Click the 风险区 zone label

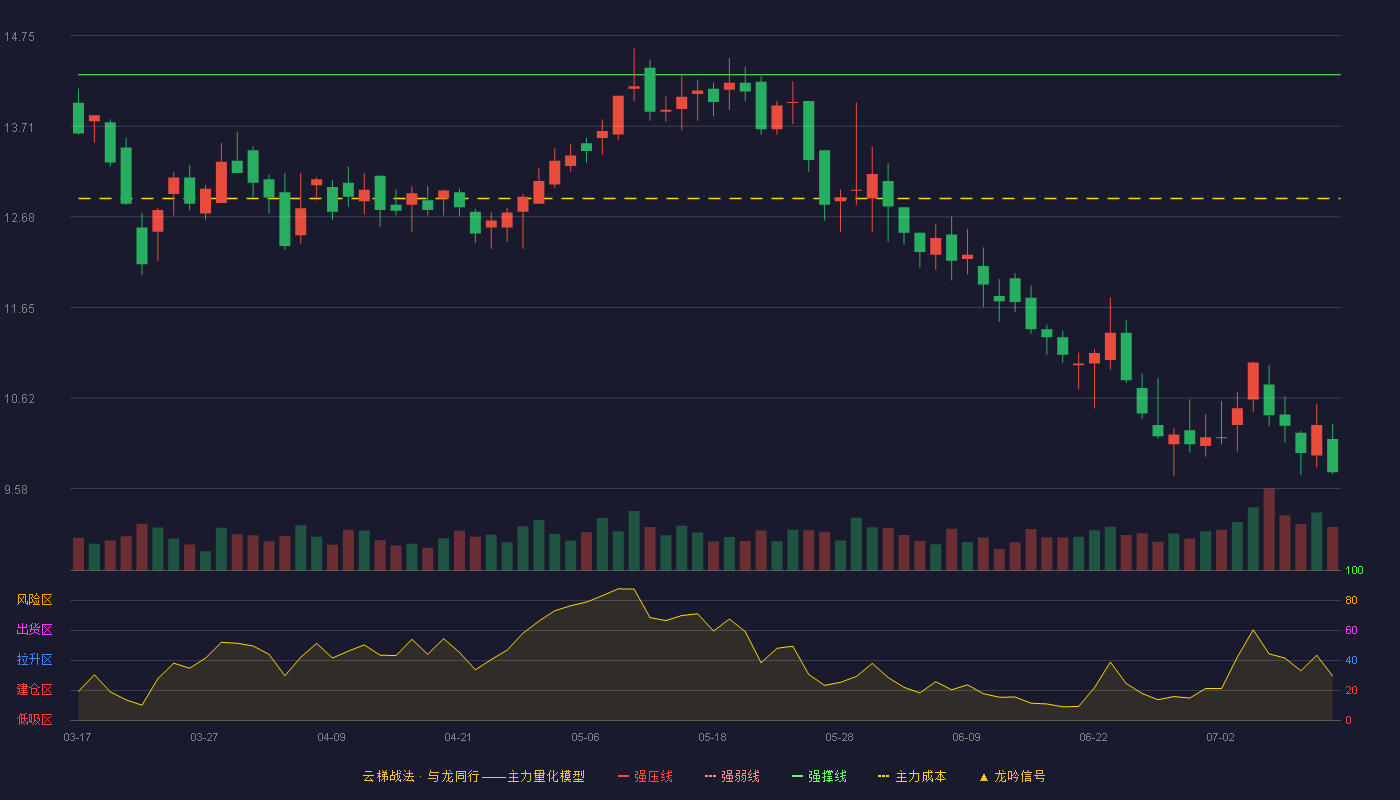pos(34,600)
